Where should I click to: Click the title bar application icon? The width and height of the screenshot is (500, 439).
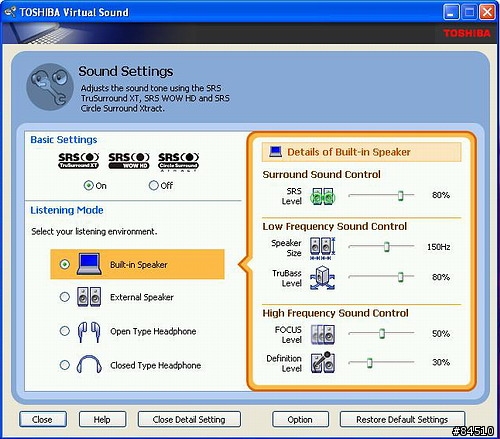[10, 12]
